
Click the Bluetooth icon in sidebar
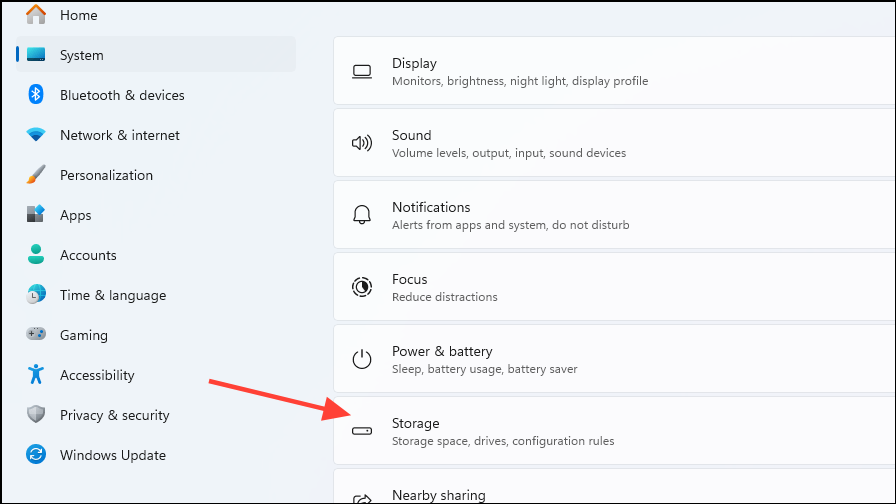pos(36,94)
